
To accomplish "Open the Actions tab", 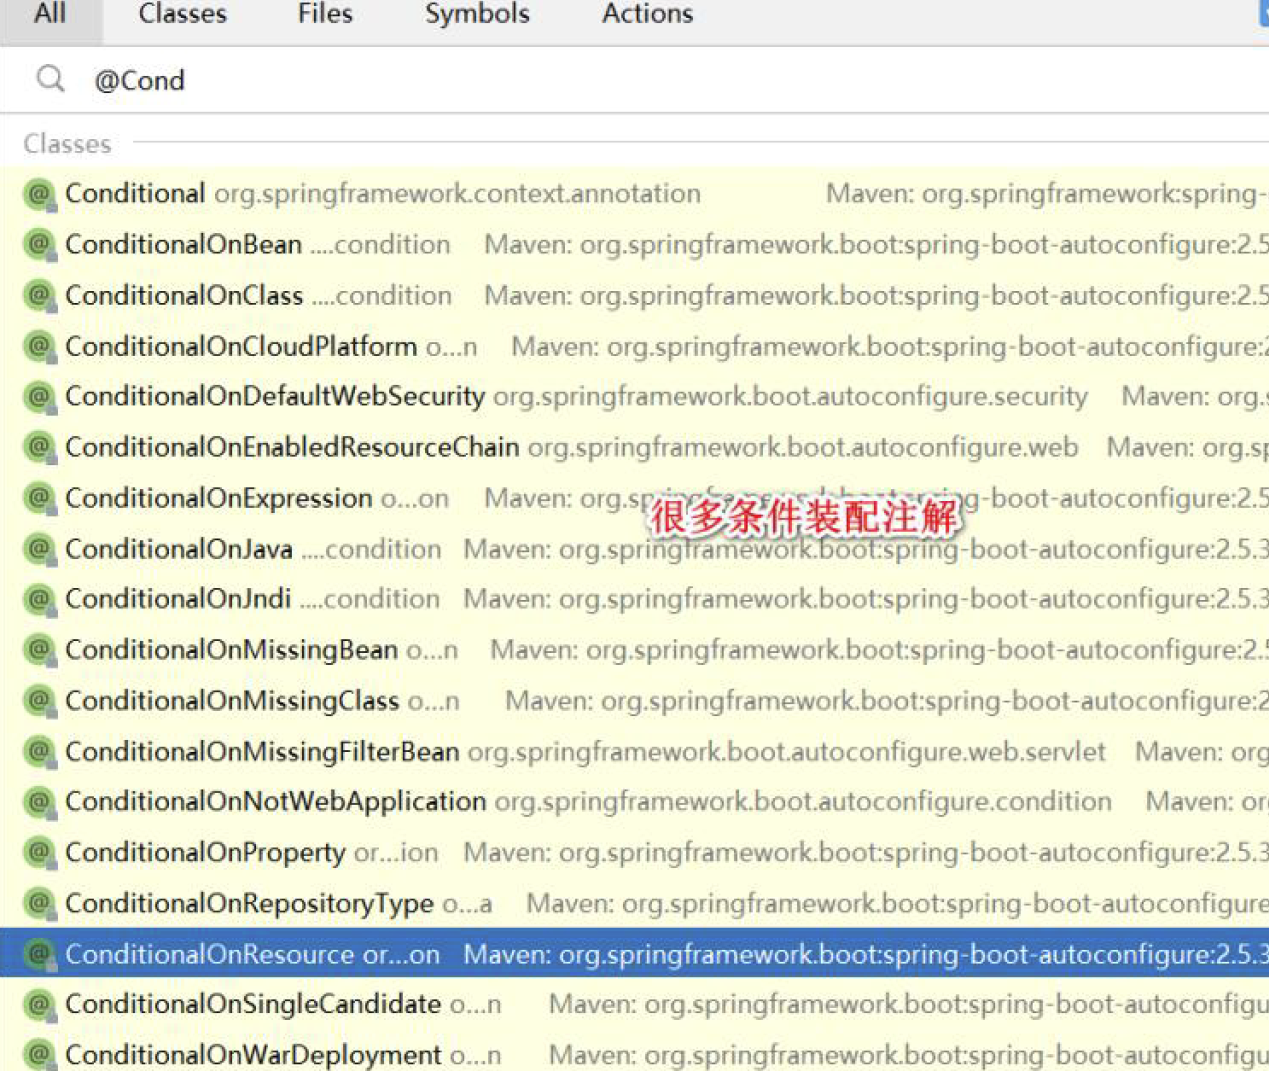I will pyautogui.click(x=646, y=14).
